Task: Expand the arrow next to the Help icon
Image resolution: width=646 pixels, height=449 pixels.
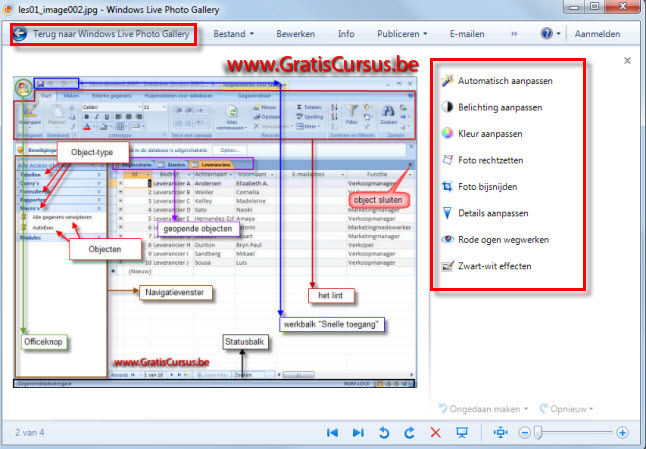Action: [x=558, y=34]
